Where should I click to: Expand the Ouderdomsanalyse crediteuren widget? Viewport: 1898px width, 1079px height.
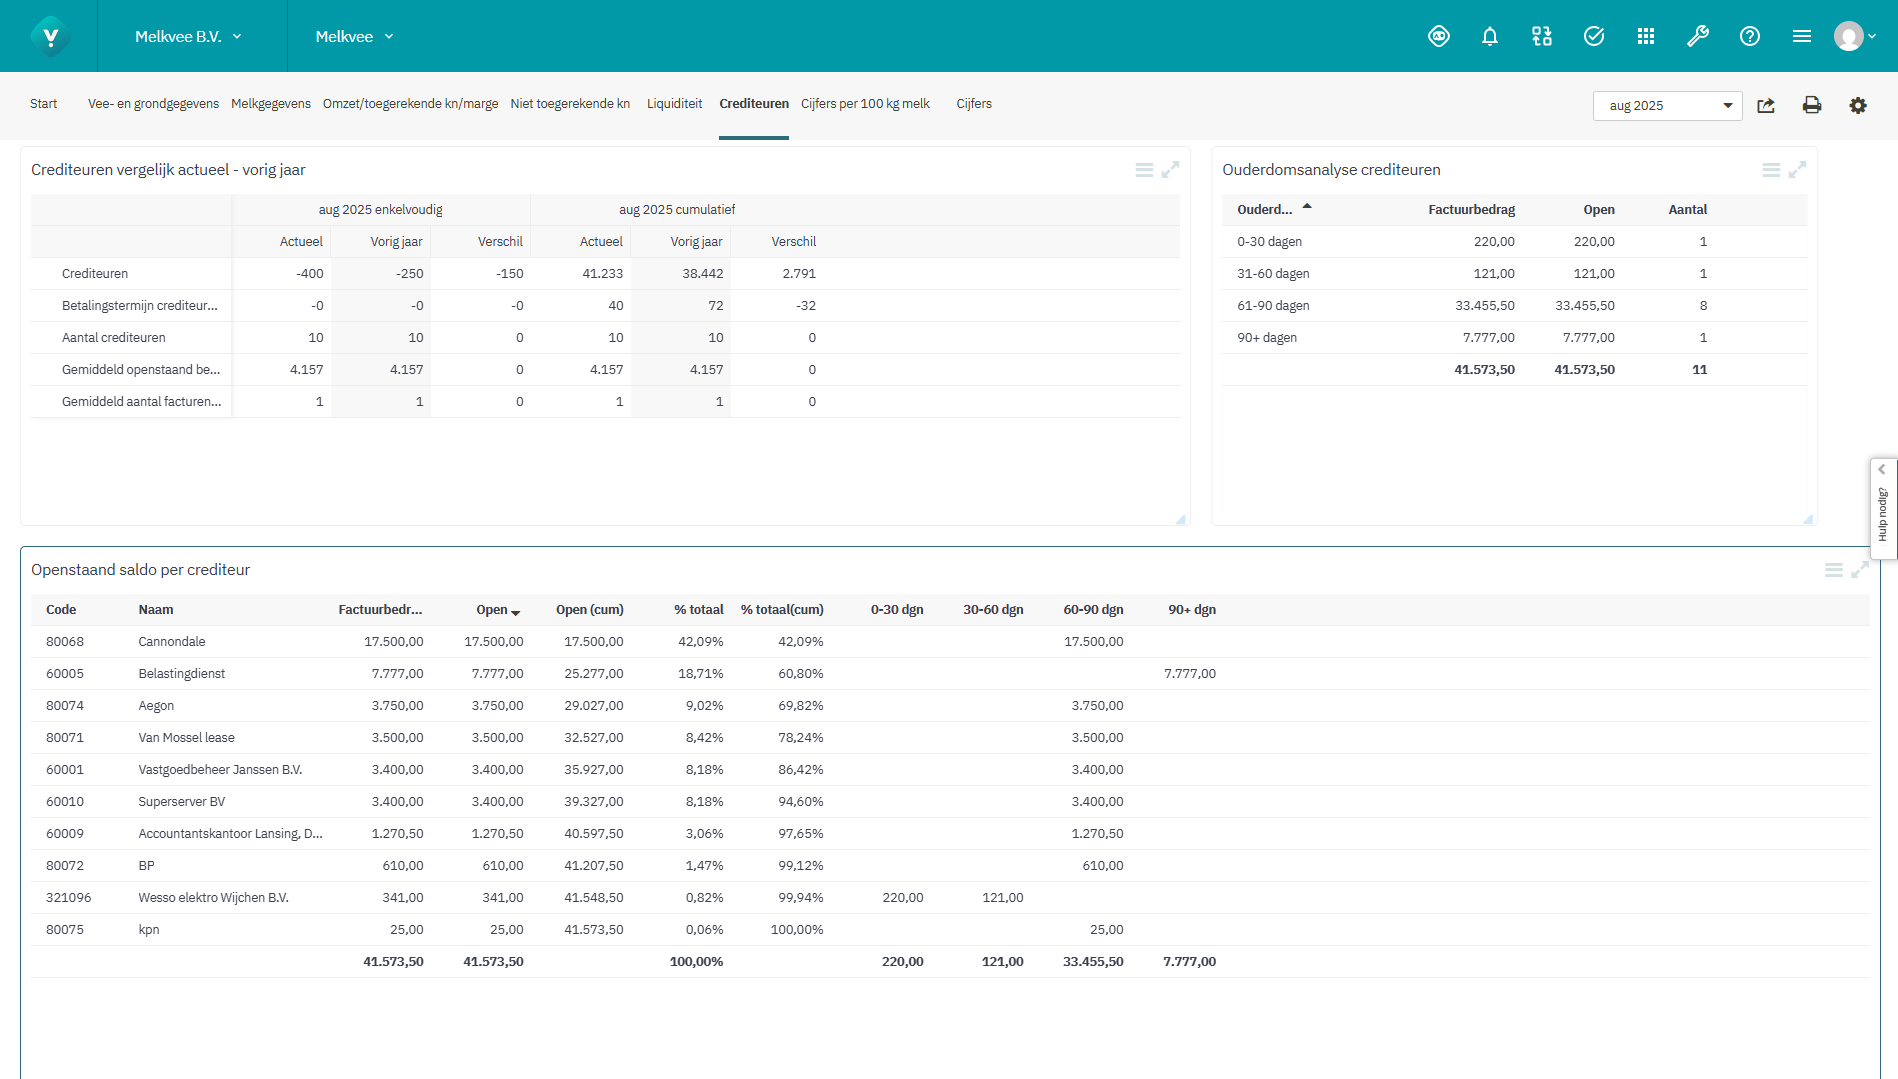point(1797,170)
